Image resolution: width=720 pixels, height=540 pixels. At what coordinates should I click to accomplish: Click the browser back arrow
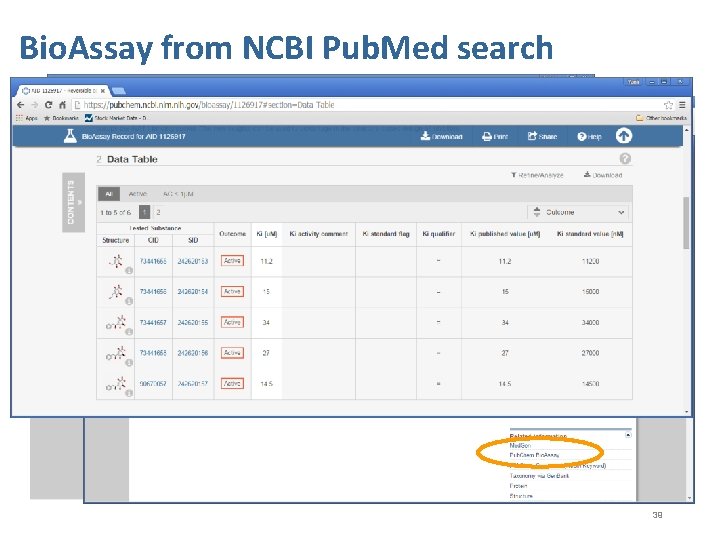[x=20, y=105]
